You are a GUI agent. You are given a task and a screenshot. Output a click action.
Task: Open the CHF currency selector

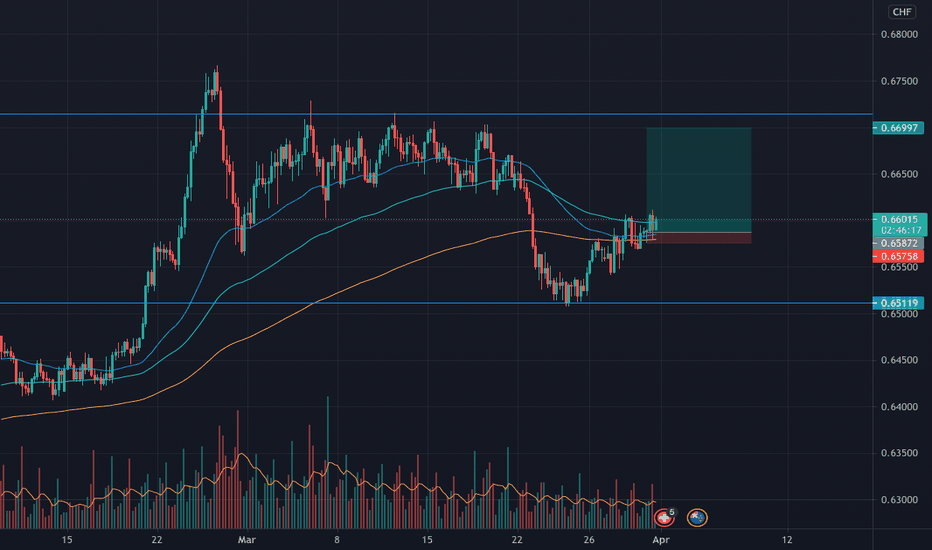(902, 12)
